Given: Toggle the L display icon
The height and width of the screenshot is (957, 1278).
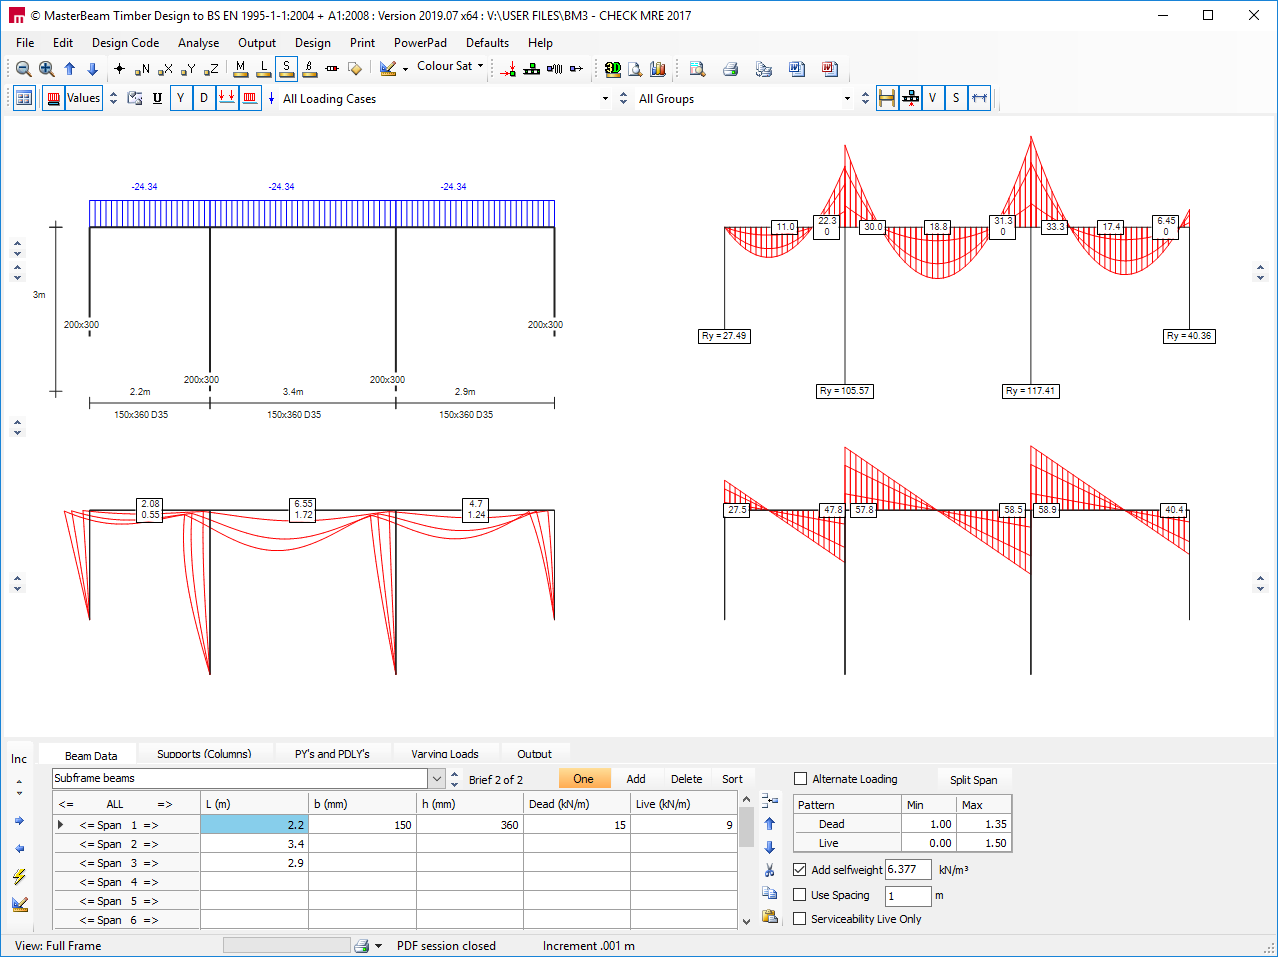Looking at the screenshot, I should 263,68.
